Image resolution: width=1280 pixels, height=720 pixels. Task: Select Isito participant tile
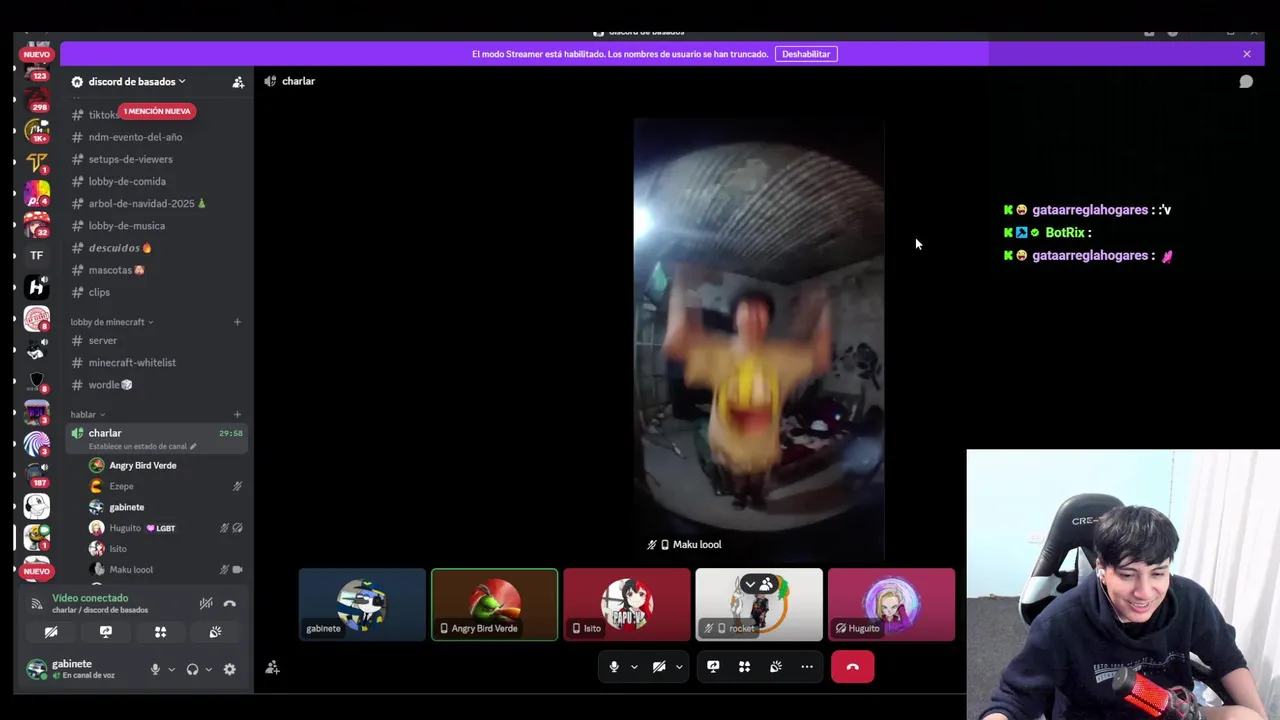[x=627, y=604]
